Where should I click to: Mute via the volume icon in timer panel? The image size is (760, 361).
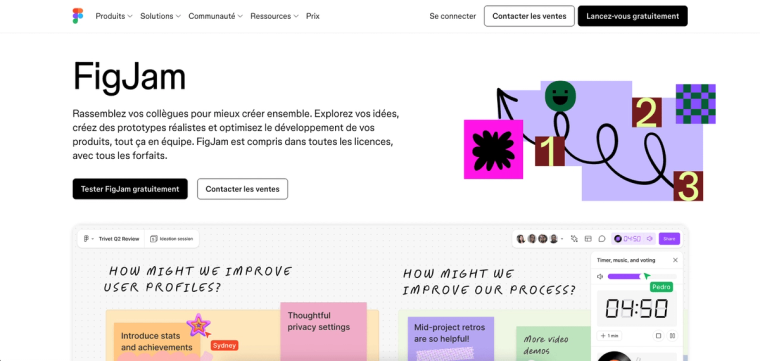(600, 276)
